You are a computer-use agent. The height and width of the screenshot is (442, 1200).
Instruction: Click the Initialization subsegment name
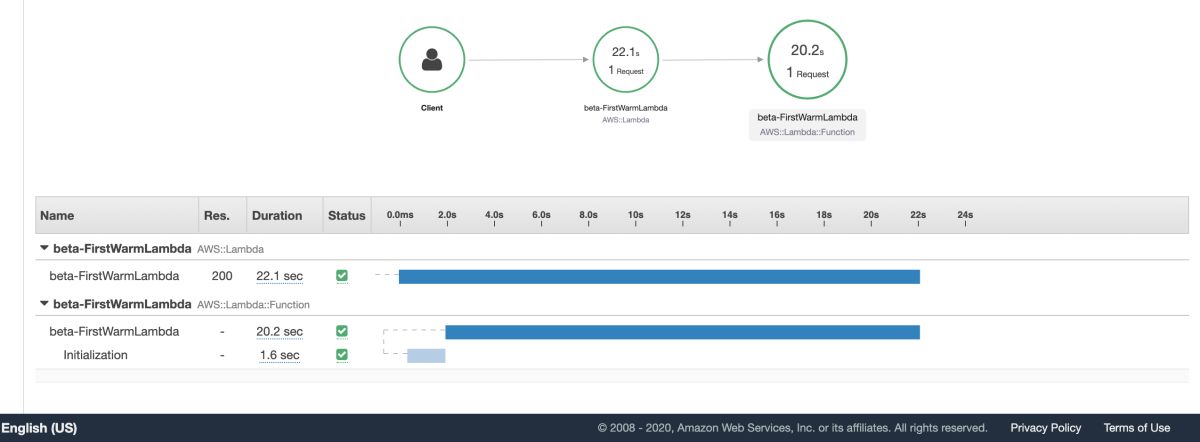(x=96, y=355)
